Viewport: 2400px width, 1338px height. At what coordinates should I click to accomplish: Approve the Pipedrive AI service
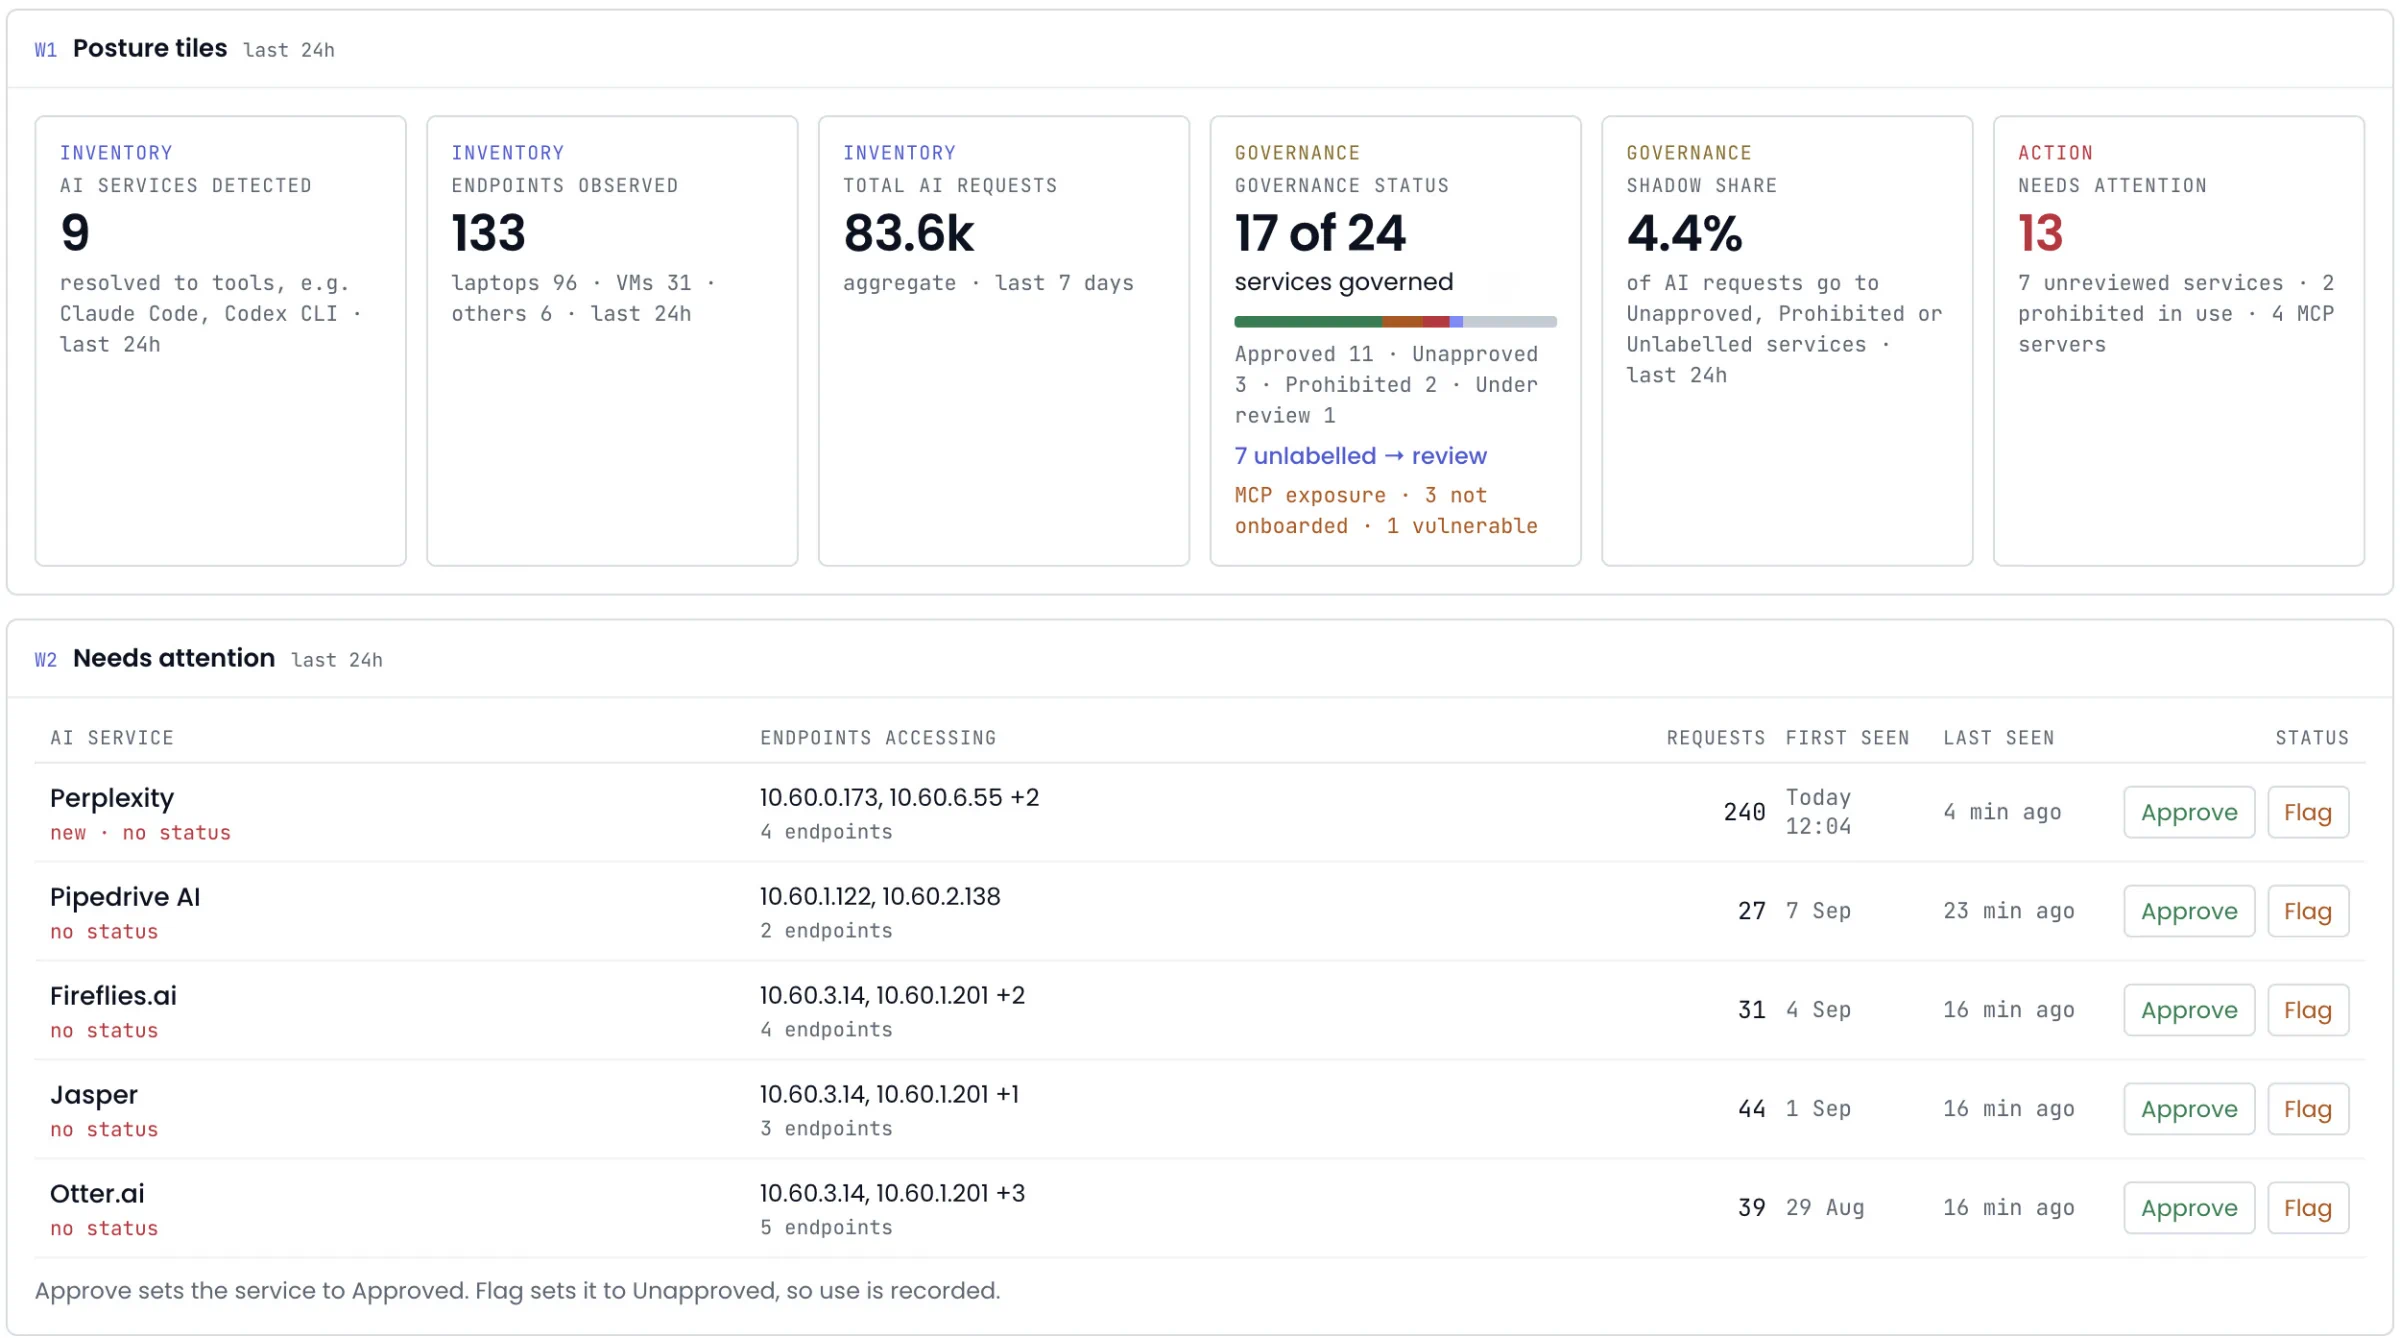coord(2188,911)
